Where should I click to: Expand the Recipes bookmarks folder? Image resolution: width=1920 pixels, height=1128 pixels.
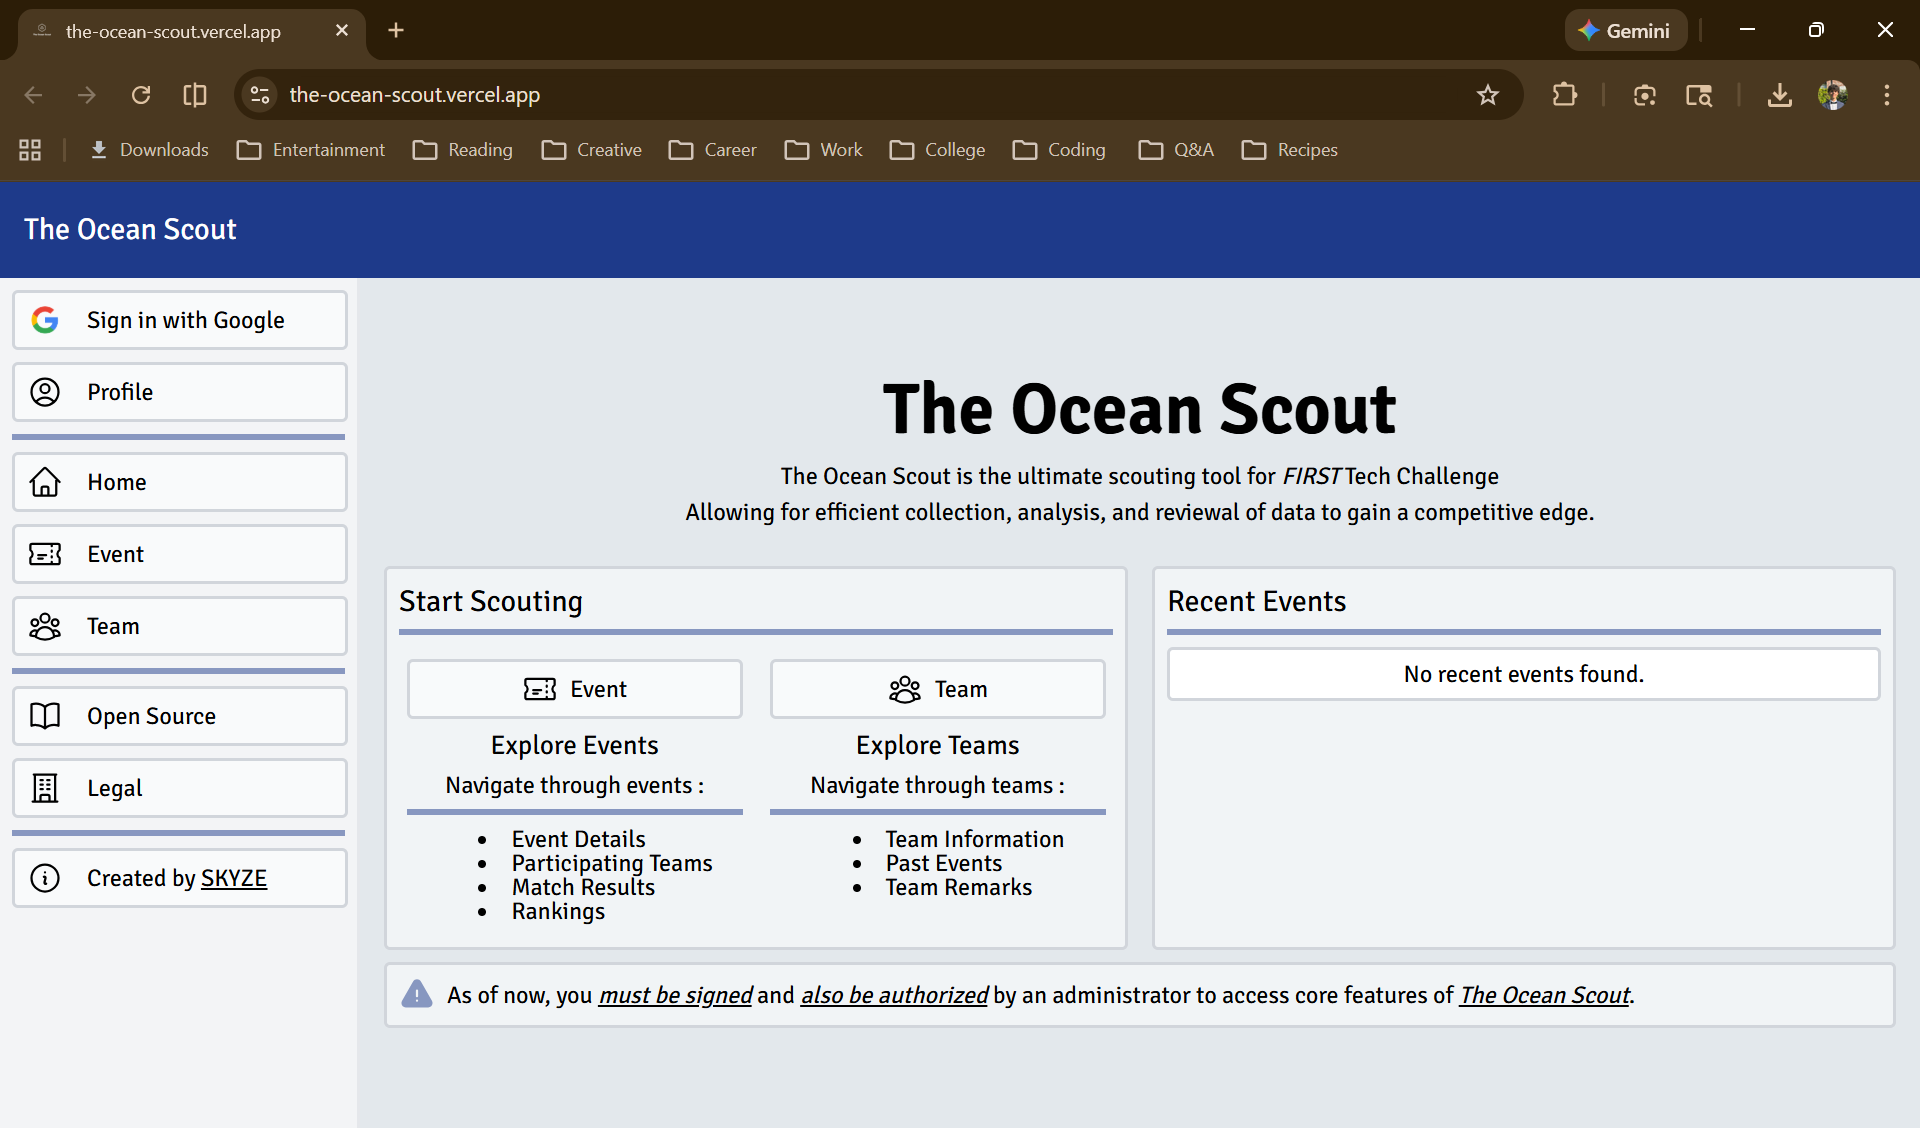tap(1290, 150)
